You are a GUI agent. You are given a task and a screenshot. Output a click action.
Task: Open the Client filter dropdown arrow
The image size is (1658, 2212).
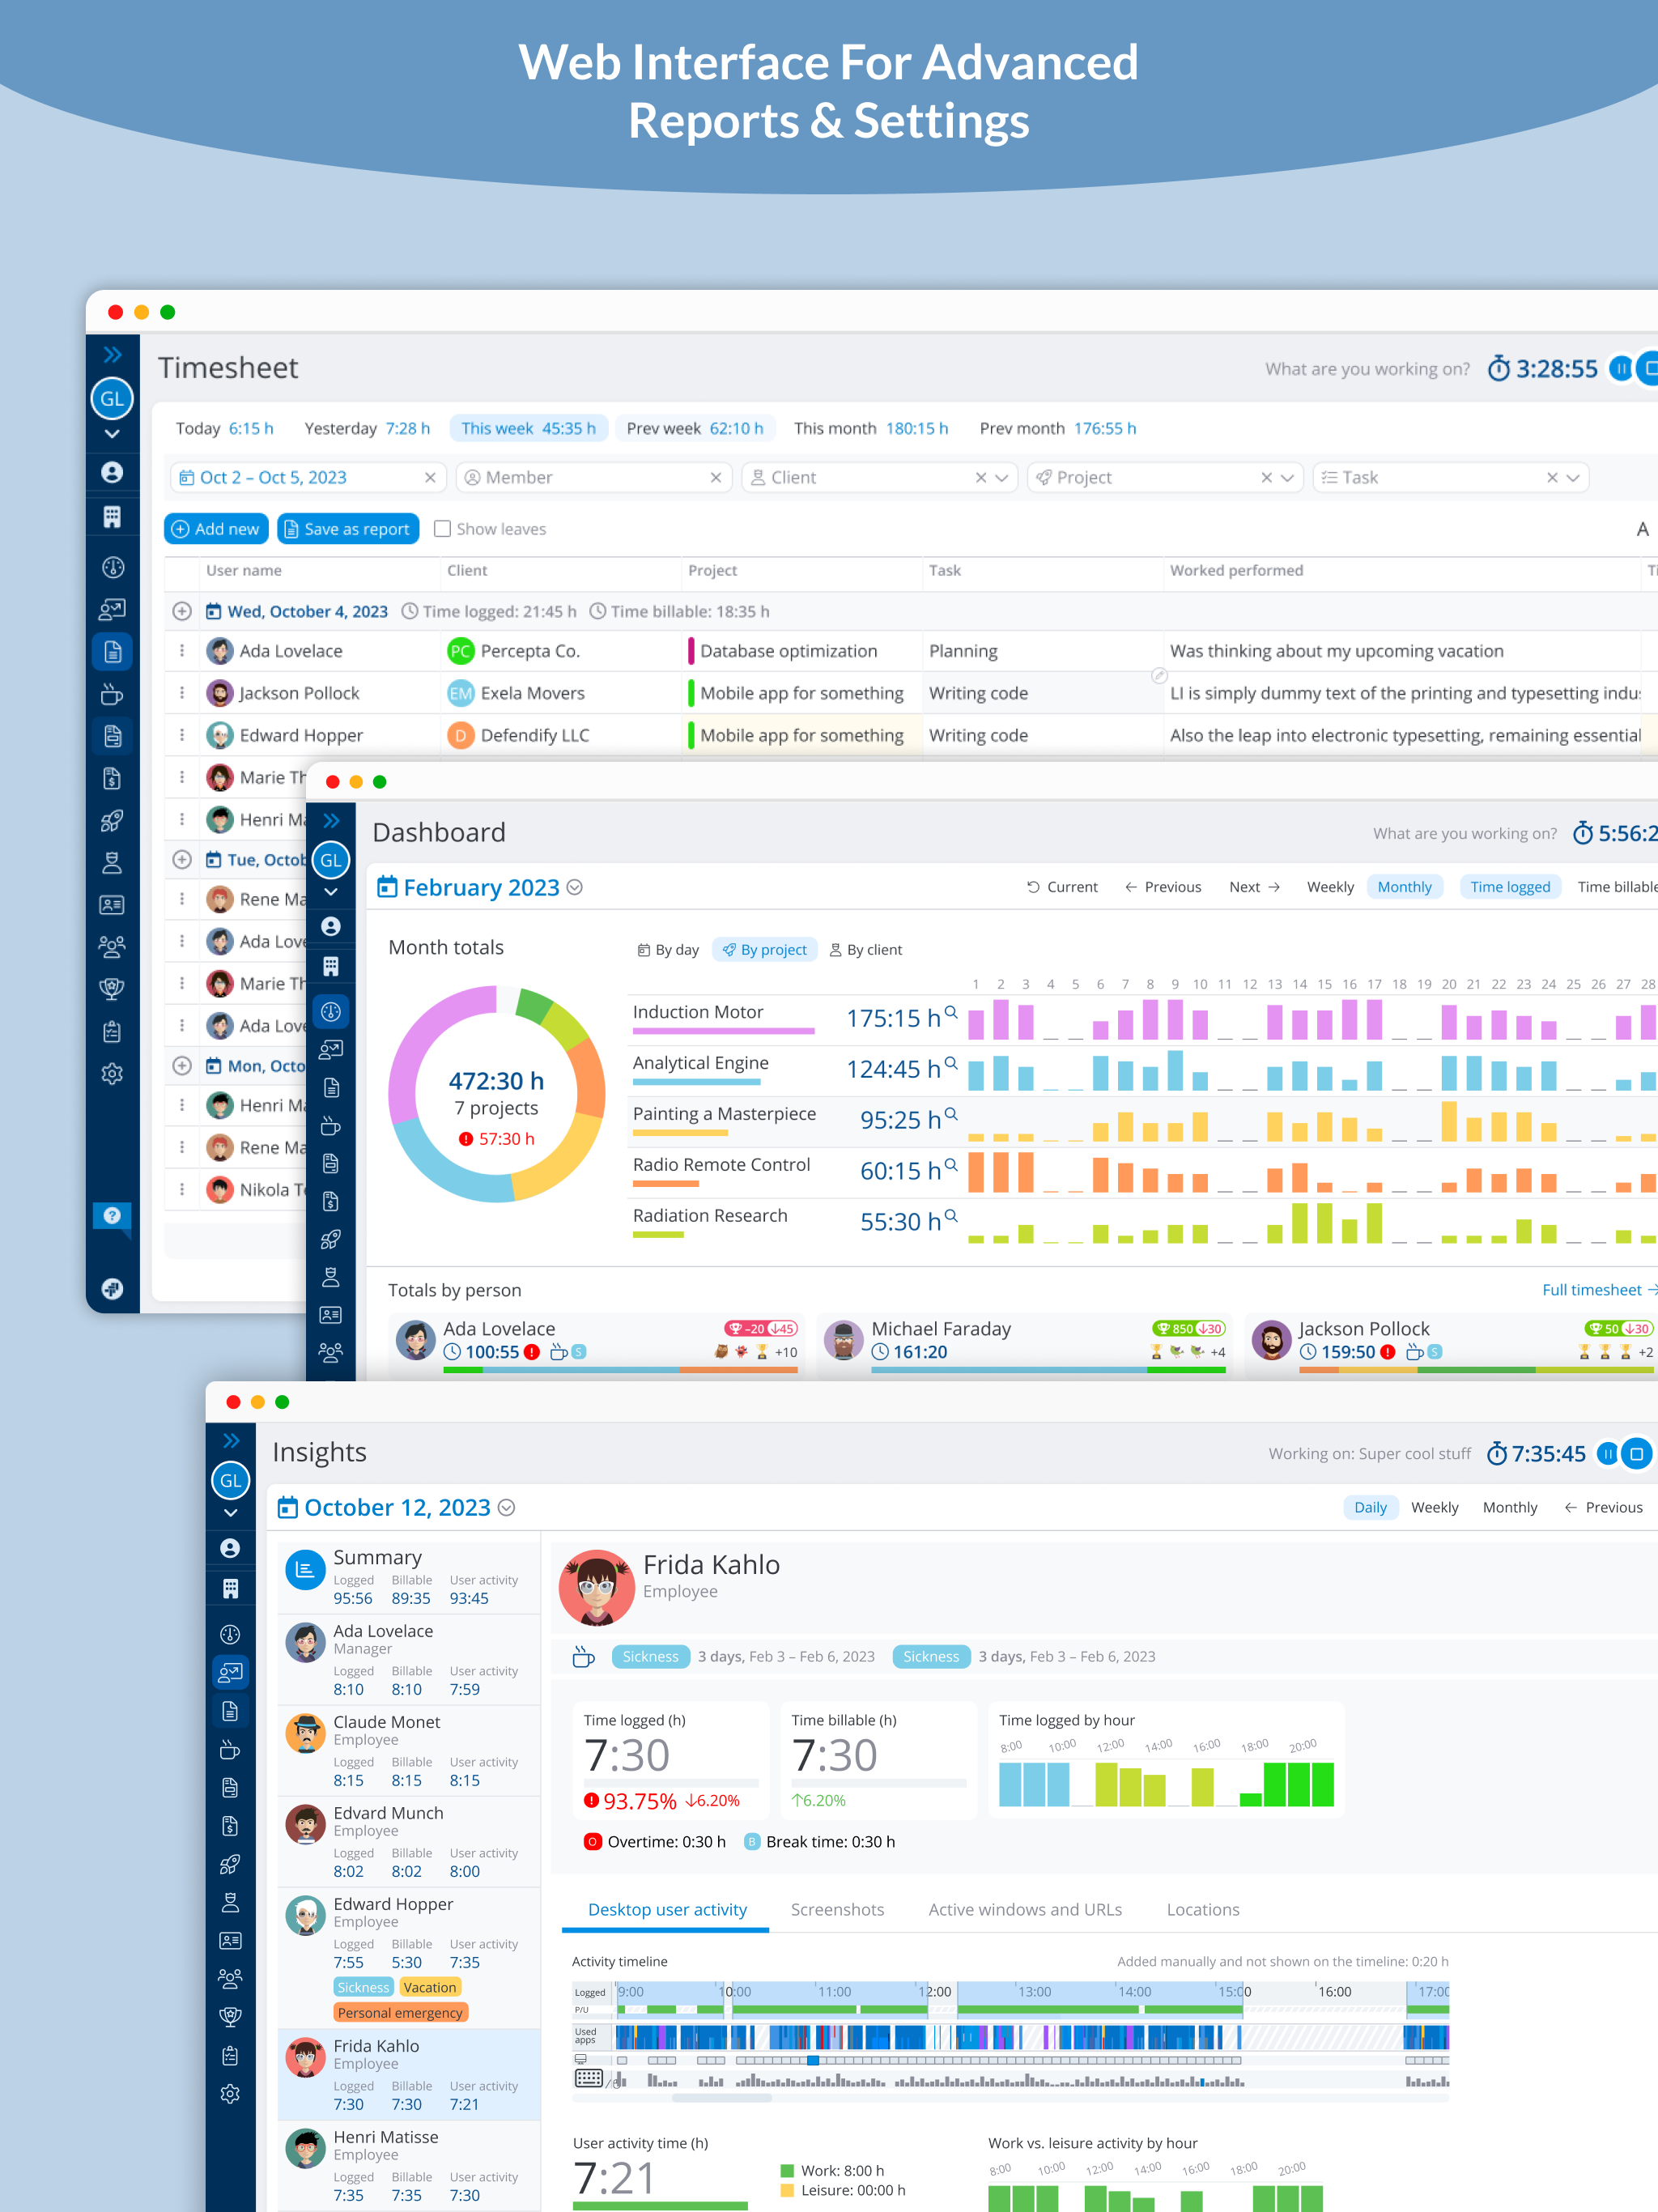click(1002, 478)
